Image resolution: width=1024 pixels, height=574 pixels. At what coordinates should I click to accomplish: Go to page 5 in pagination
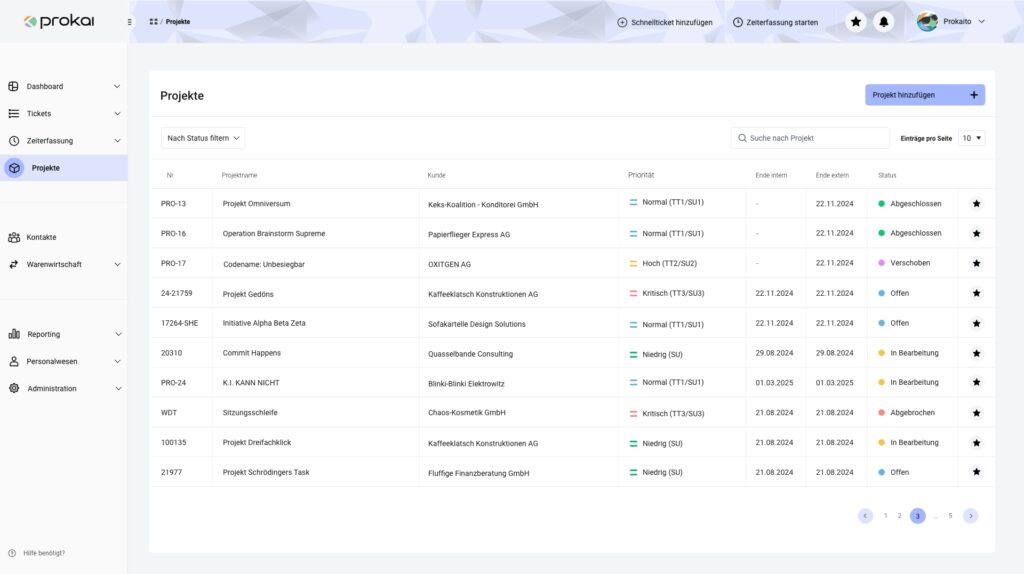pyautogui.click(x=950, y=516)
